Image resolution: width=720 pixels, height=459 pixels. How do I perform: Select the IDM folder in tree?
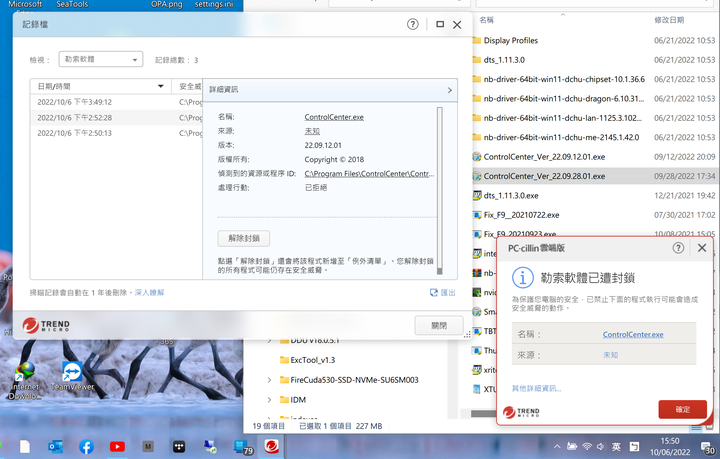(293, 400)
